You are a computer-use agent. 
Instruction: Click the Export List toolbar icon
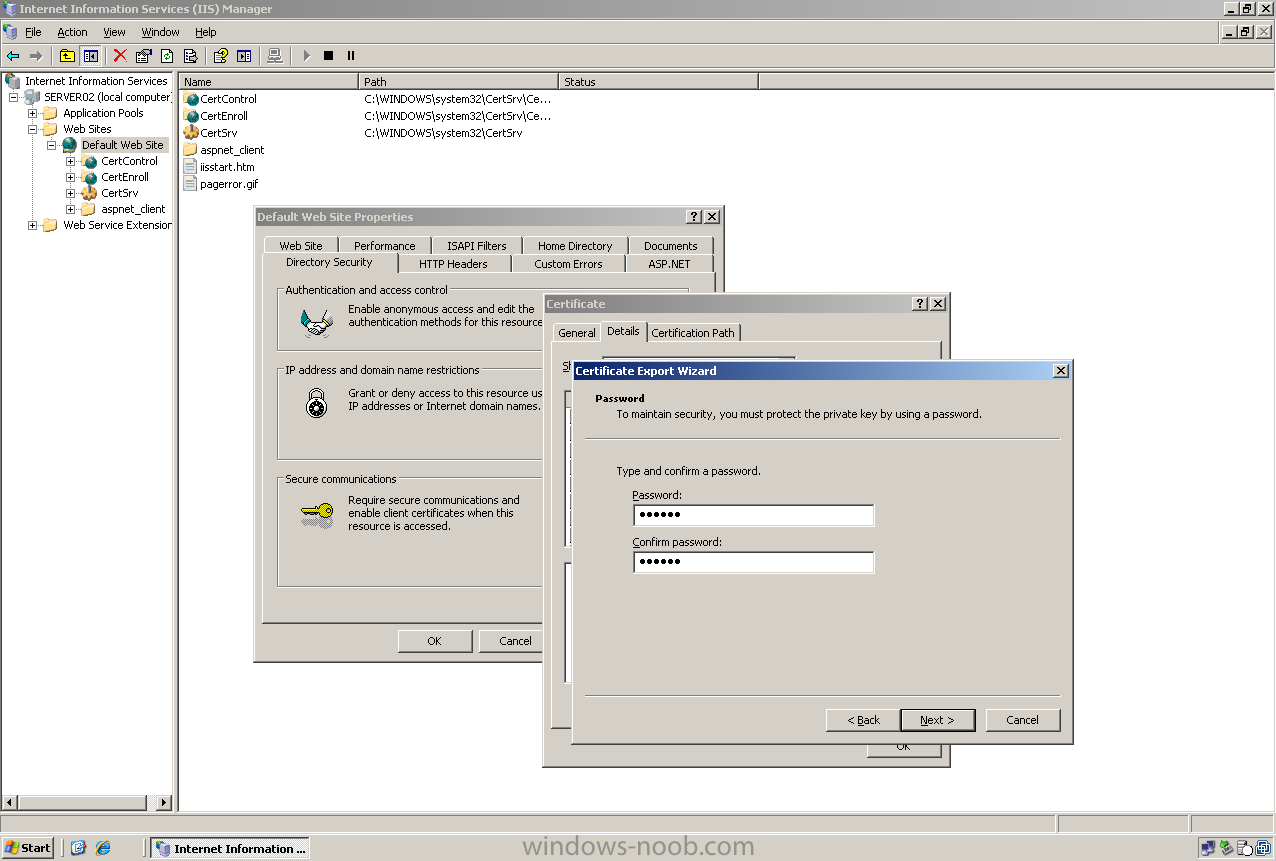(x=190, y=56)
